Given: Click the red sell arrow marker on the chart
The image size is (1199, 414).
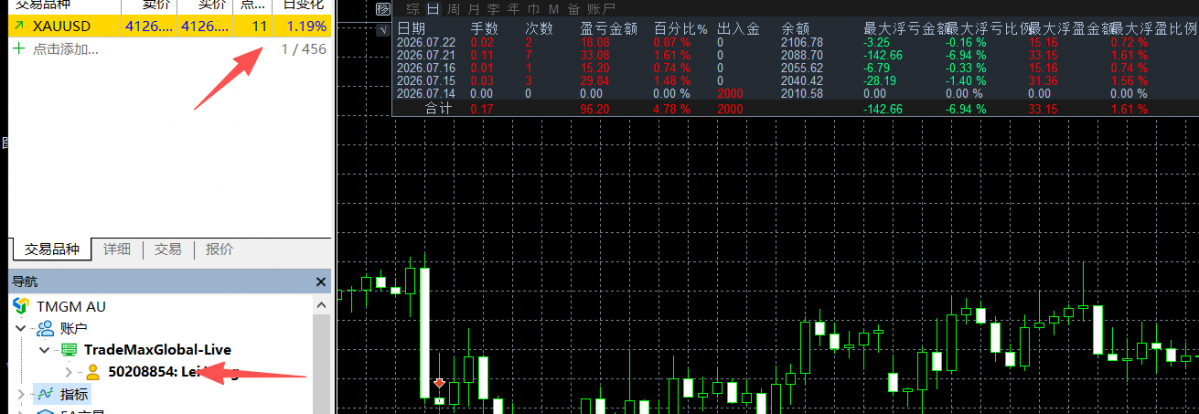Looking at the screenshot, I should [440, 383].
